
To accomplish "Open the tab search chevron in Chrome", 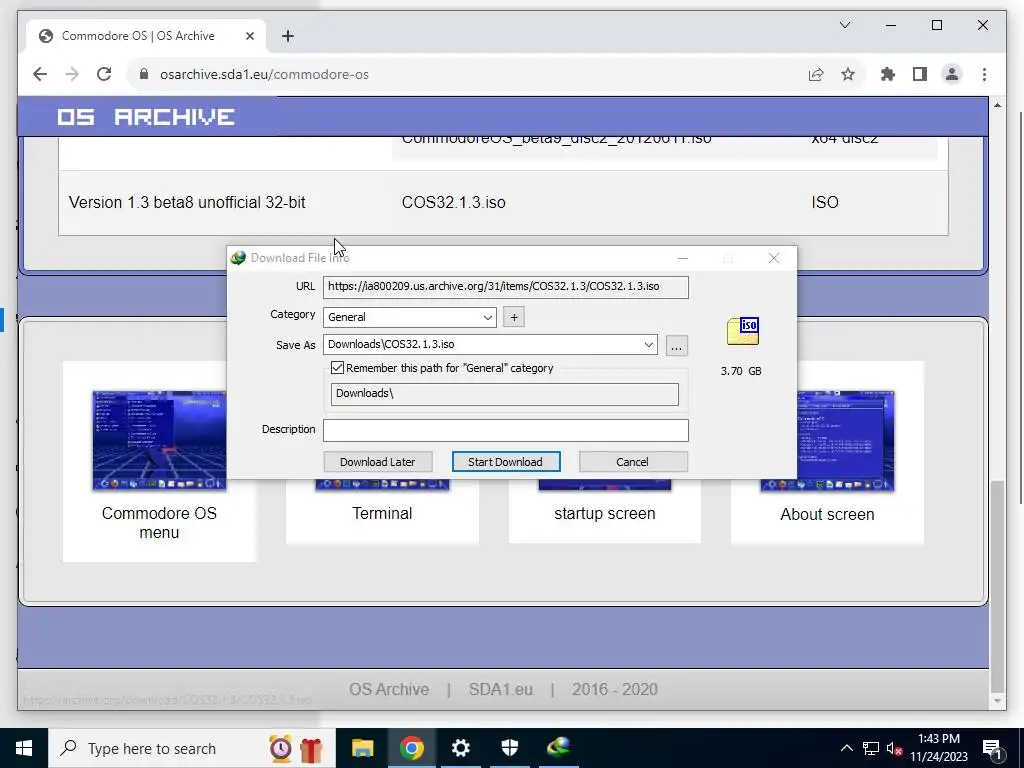I will pos(844,25).
